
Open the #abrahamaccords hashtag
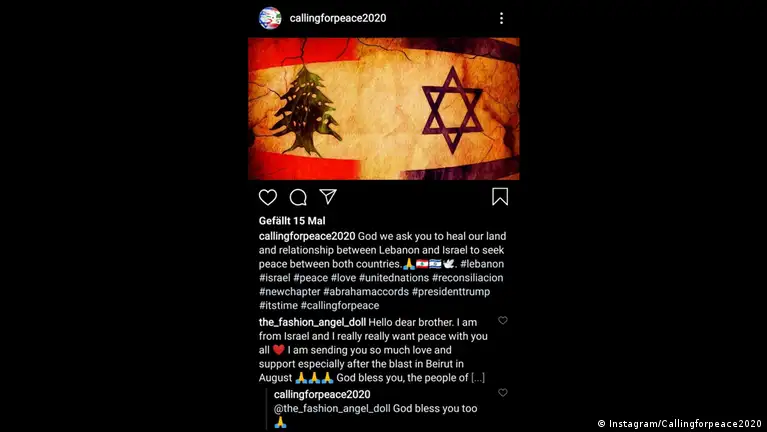click(x=366, y=292)
